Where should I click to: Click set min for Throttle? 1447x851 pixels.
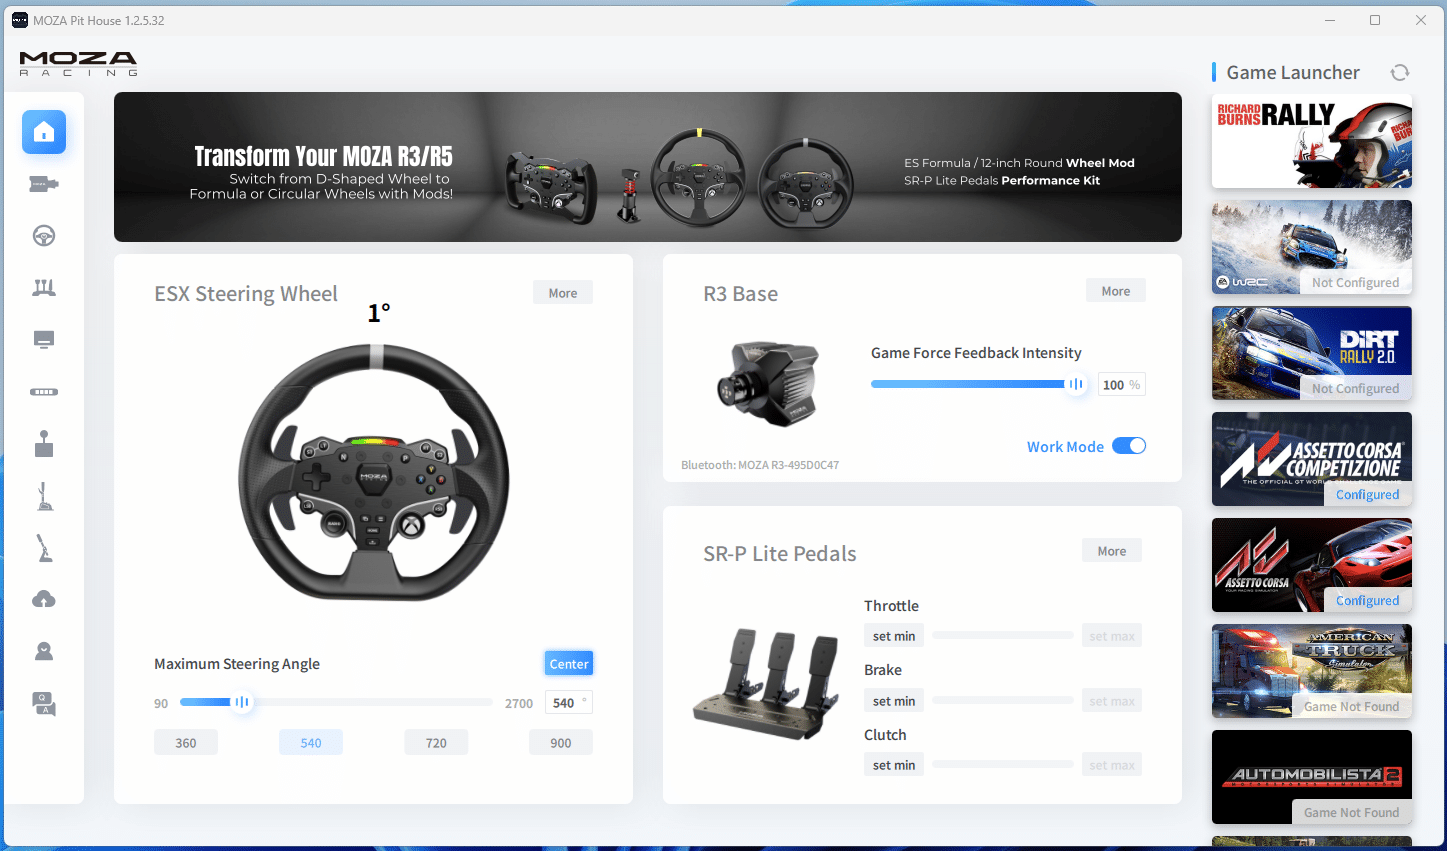coord(894,636)
